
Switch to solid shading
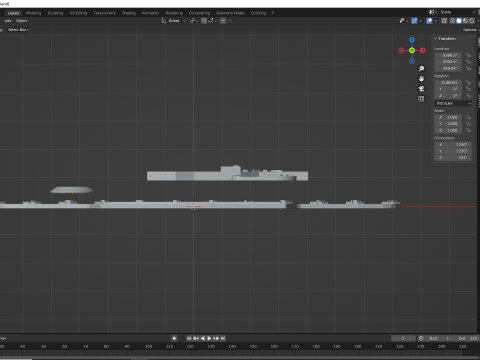point(459,21)
